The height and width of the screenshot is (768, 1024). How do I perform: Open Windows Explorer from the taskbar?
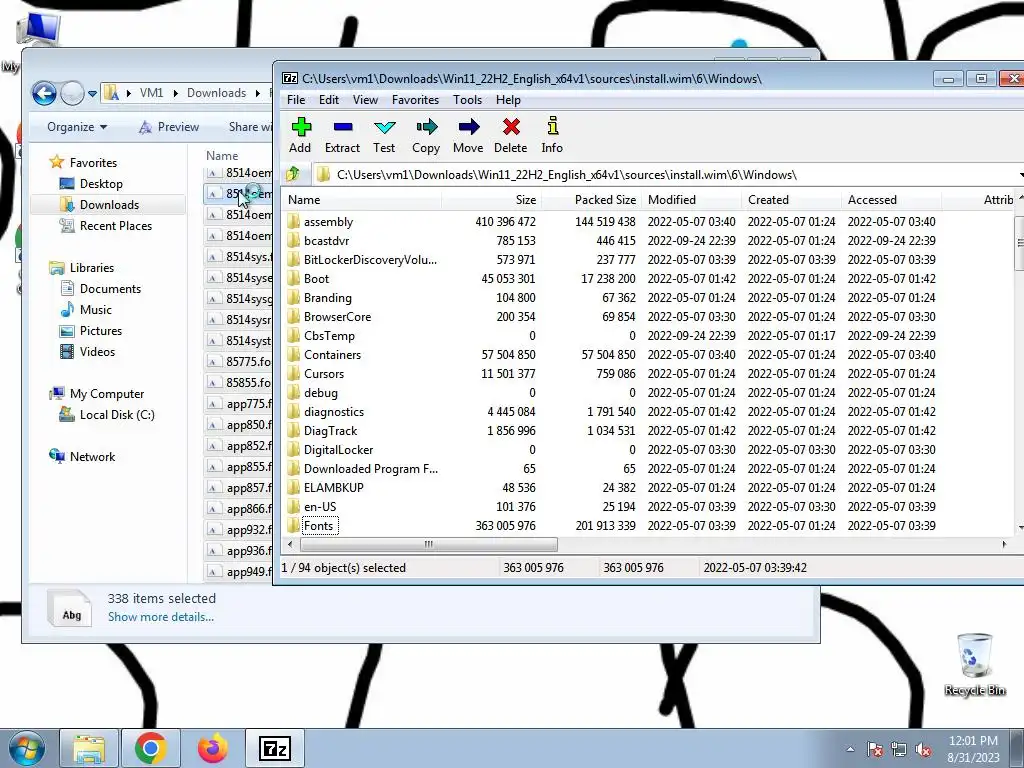(89, 748)
